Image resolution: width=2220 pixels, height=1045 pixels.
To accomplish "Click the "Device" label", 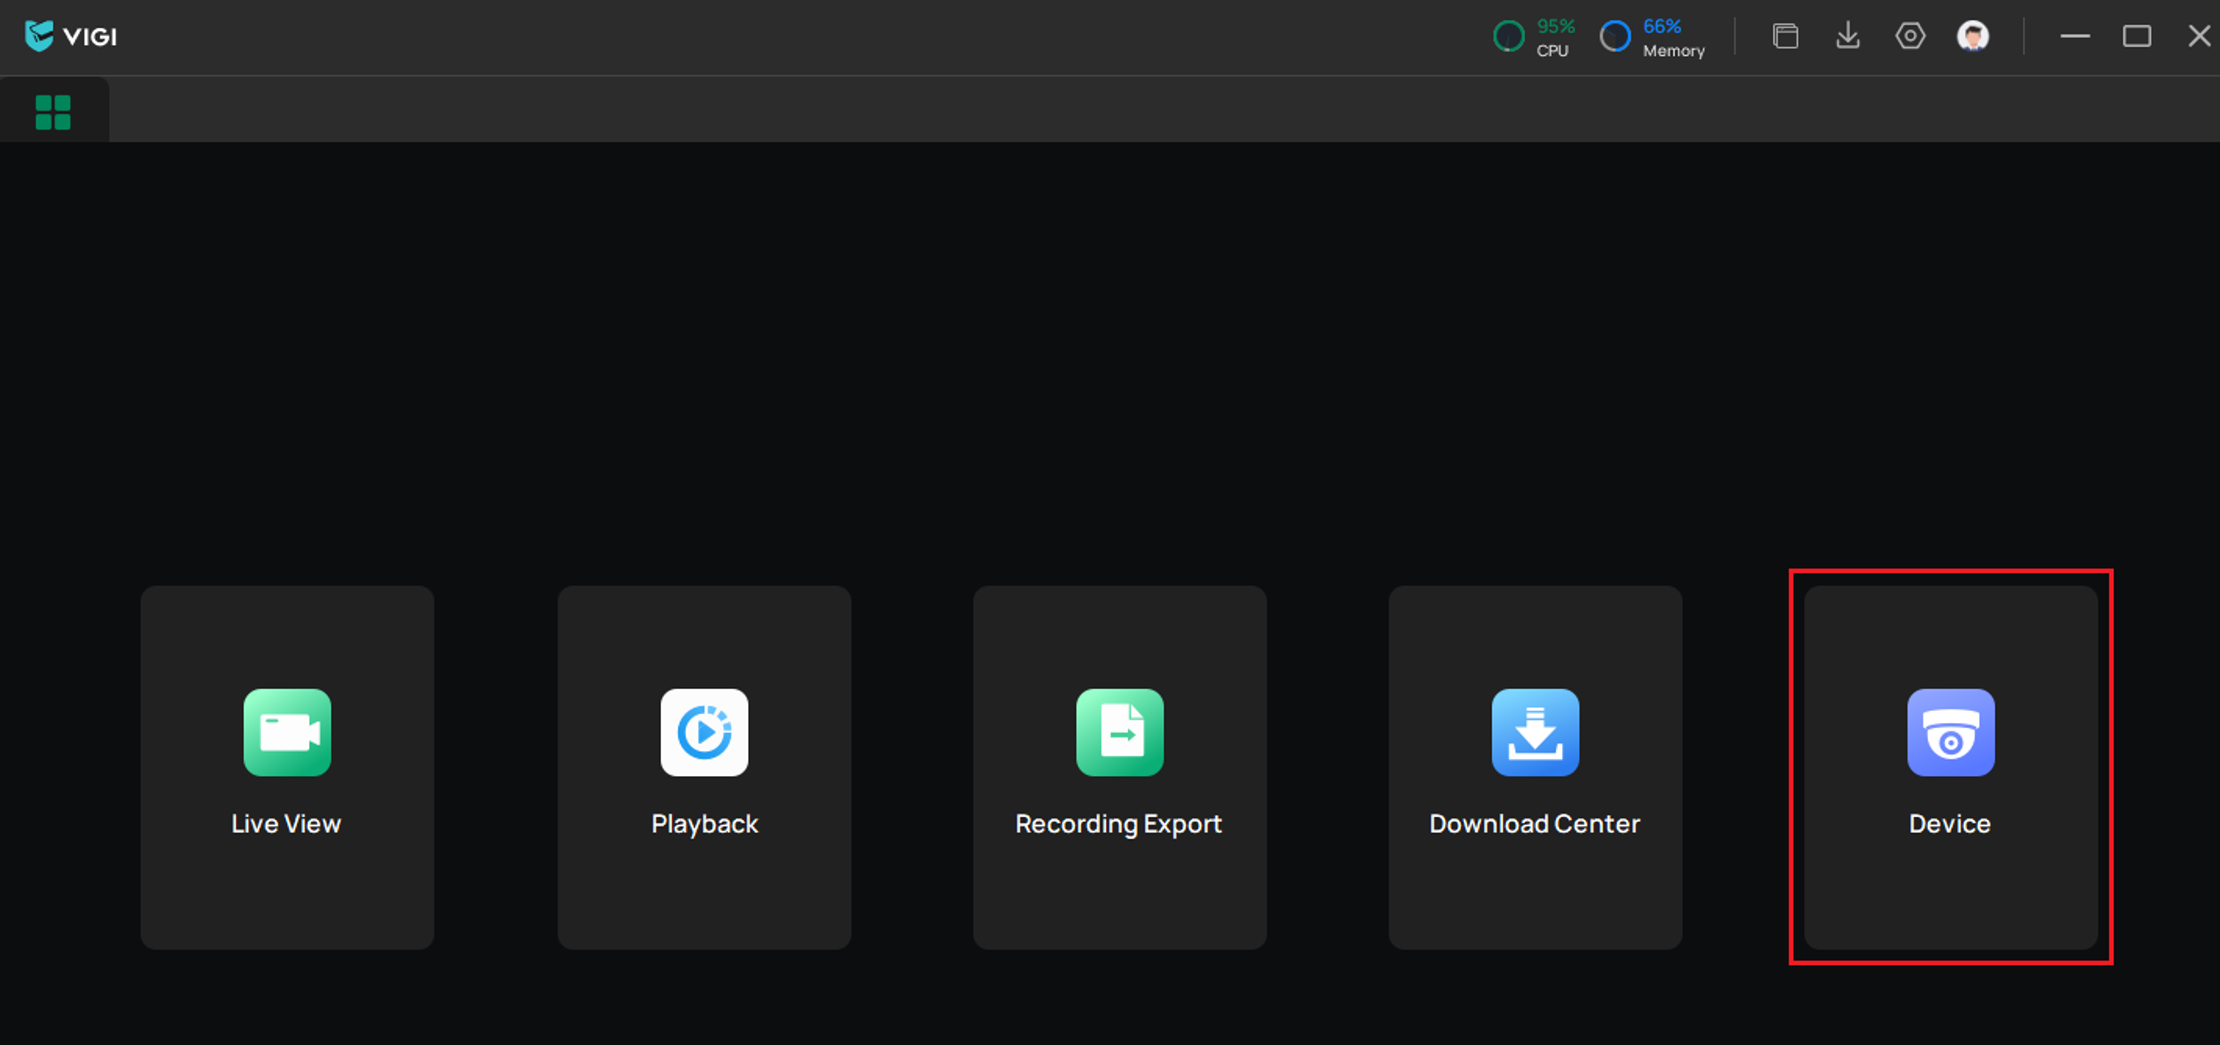I will tap(1950, 824).
